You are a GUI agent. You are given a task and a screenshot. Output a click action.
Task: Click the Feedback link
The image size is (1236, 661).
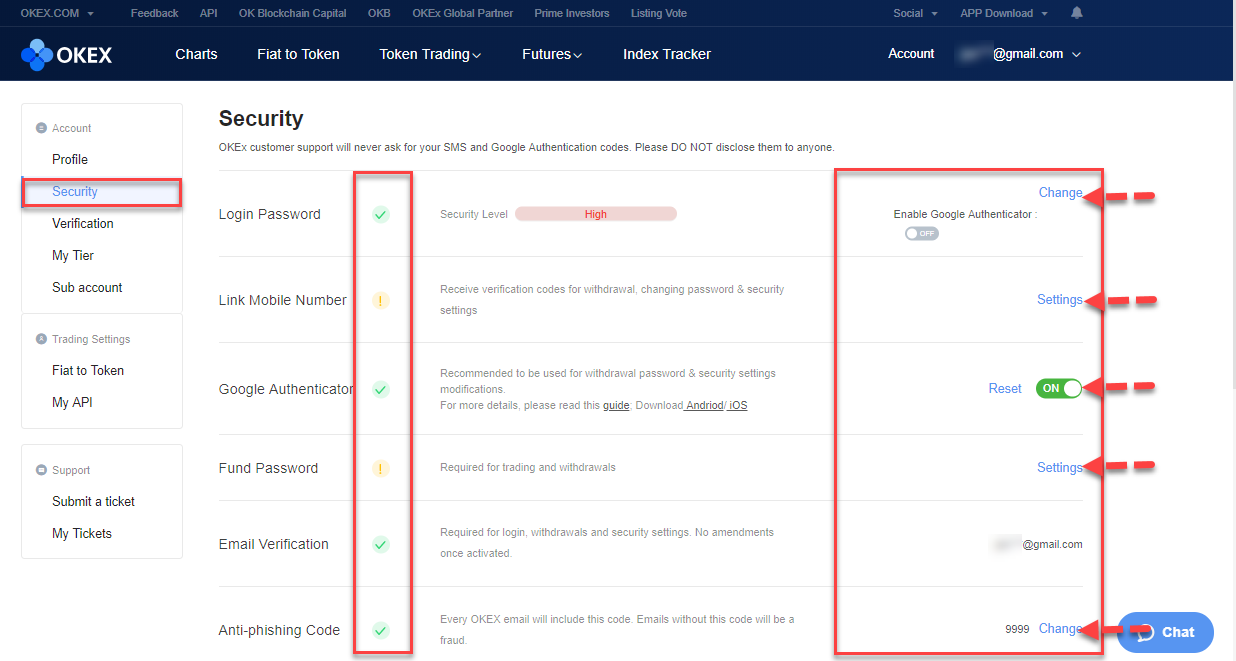coord(155,13)
